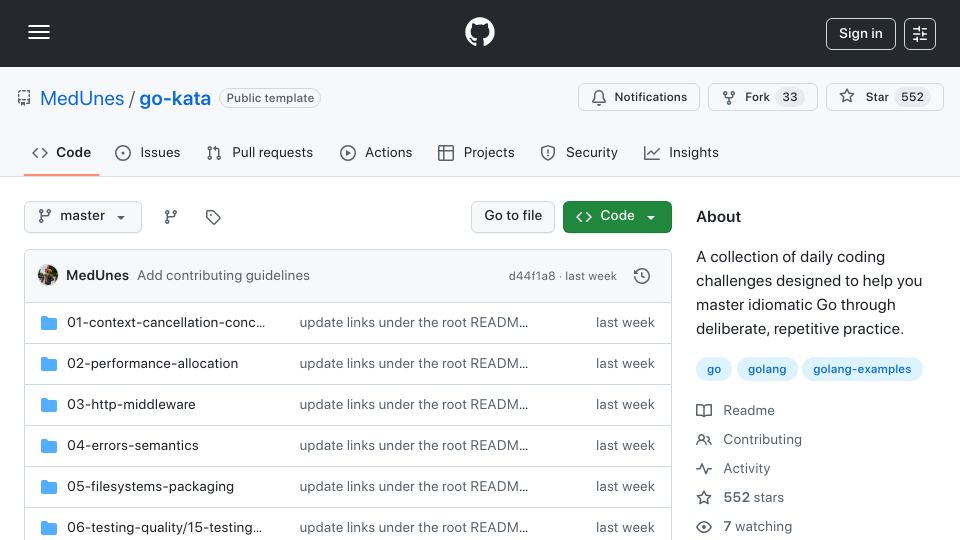Open folder 01-context-cancellation-conc...

[x=166, y=323]
